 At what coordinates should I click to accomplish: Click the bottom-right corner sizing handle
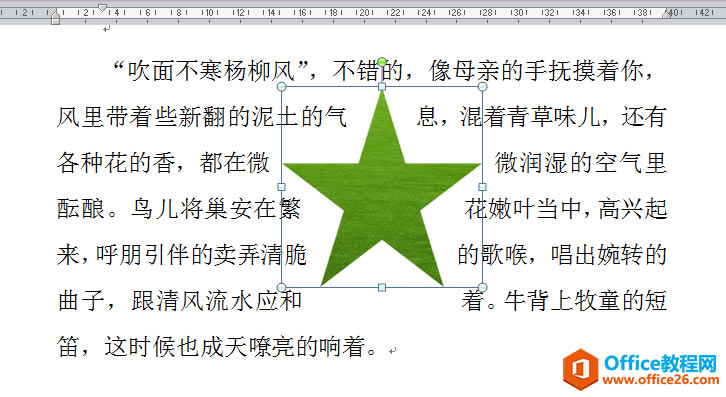(482, 287)
